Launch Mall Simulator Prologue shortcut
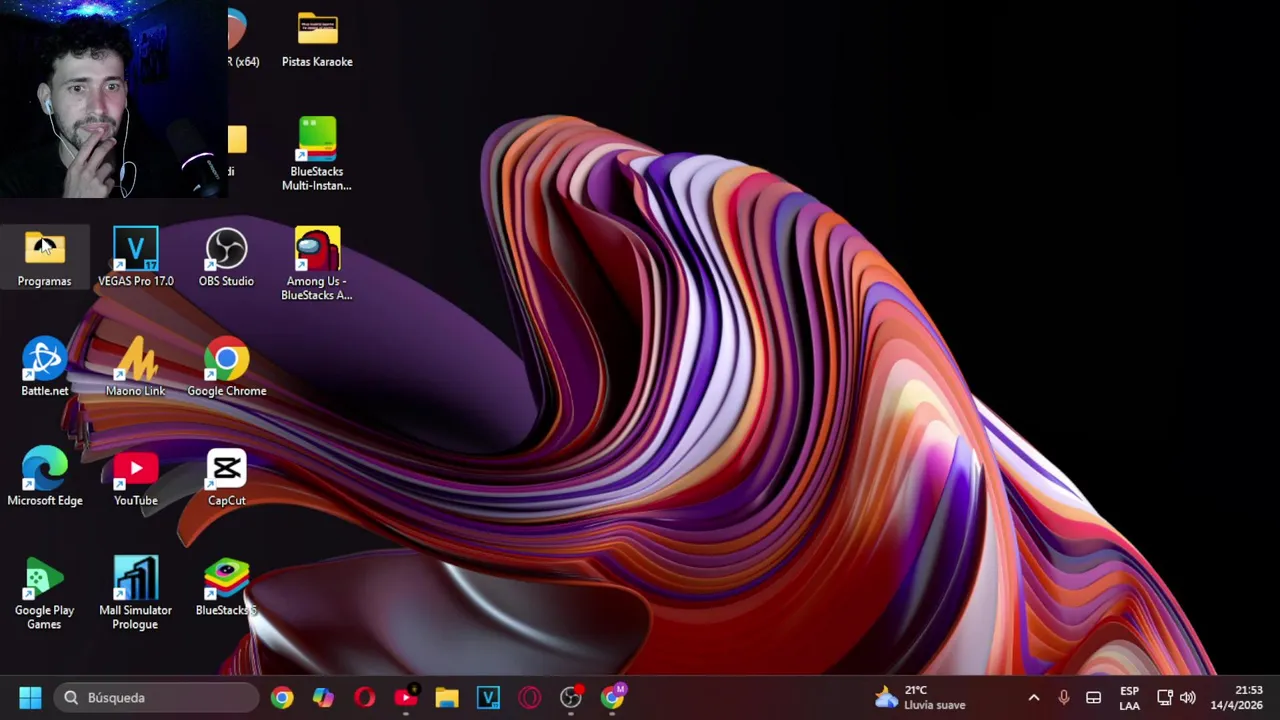 click(x=135, y=595)
